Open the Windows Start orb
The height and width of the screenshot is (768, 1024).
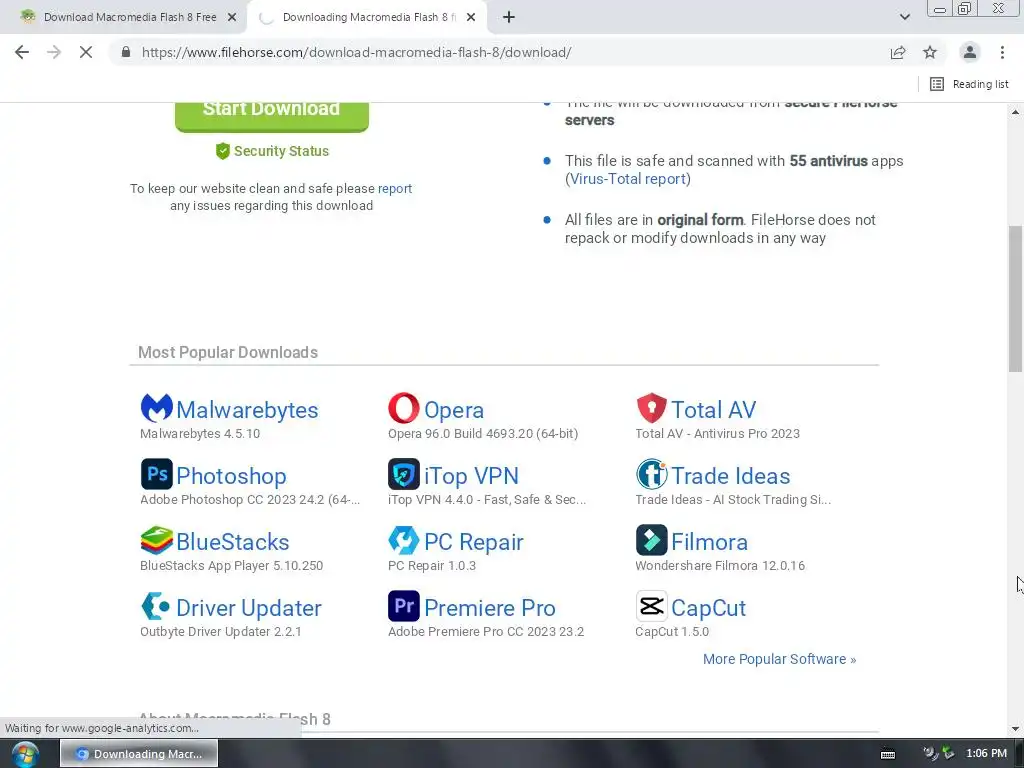click(x=25, y=754)
